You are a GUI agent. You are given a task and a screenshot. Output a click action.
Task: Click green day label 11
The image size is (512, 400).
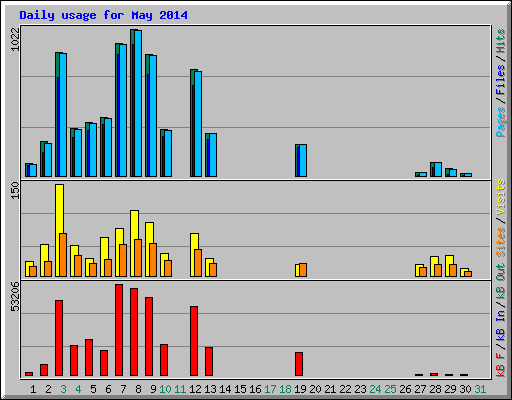[180, 389]
